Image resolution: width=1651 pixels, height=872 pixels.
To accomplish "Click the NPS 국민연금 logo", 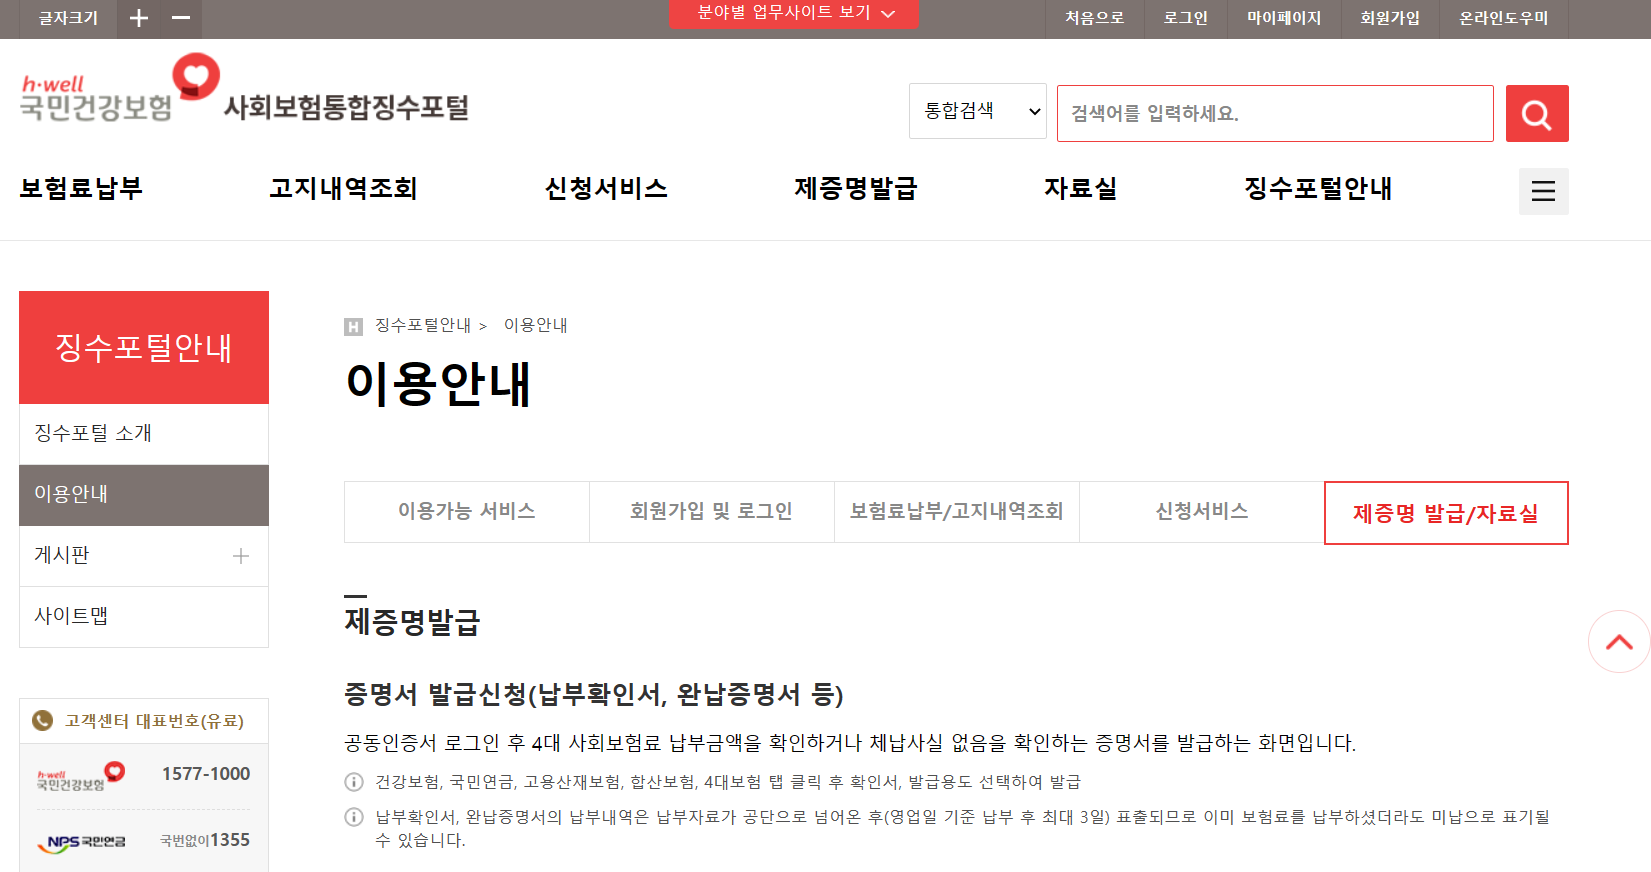I will click(x=83, y=842).
